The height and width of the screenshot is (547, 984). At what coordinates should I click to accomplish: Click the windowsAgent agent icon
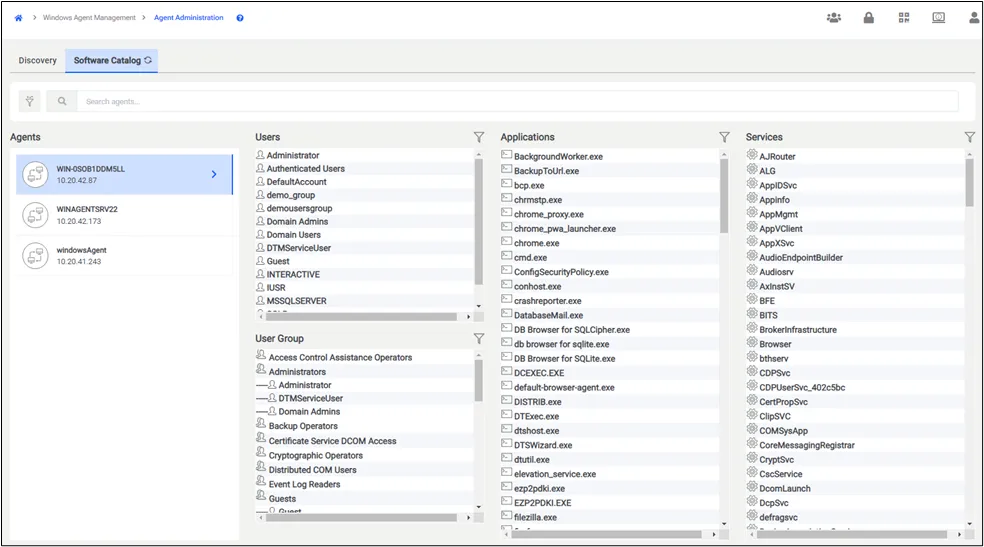[x=35, y=256]
